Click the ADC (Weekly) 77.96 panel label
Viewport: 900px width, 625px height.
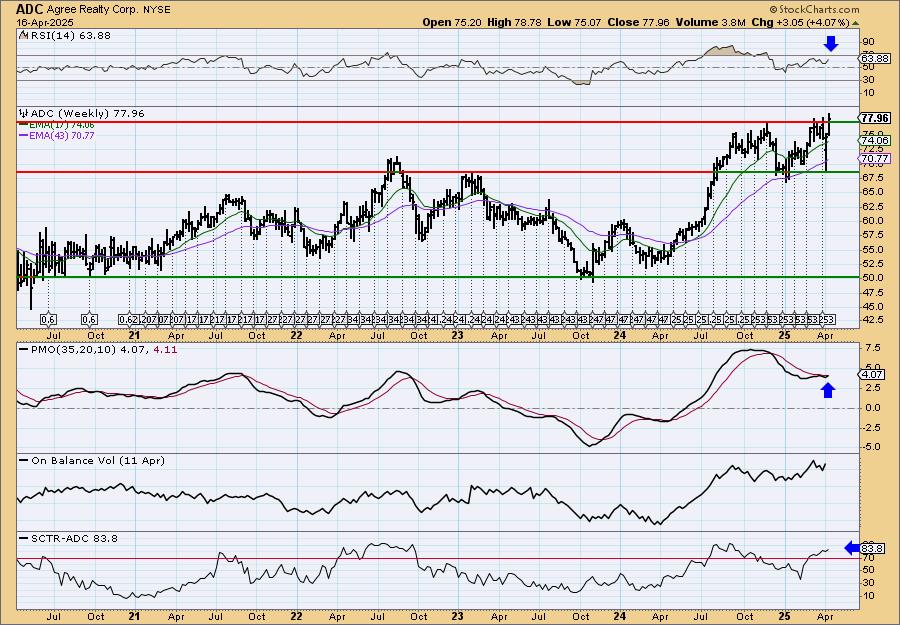(88, 114)
